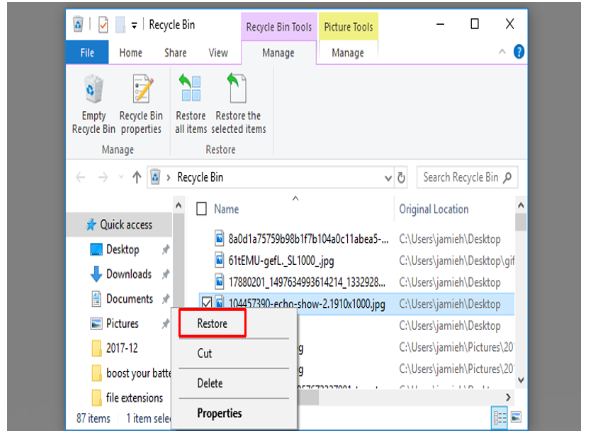Open the Help question mark icon
Screen dimensions: 589x431
point(519,52)
